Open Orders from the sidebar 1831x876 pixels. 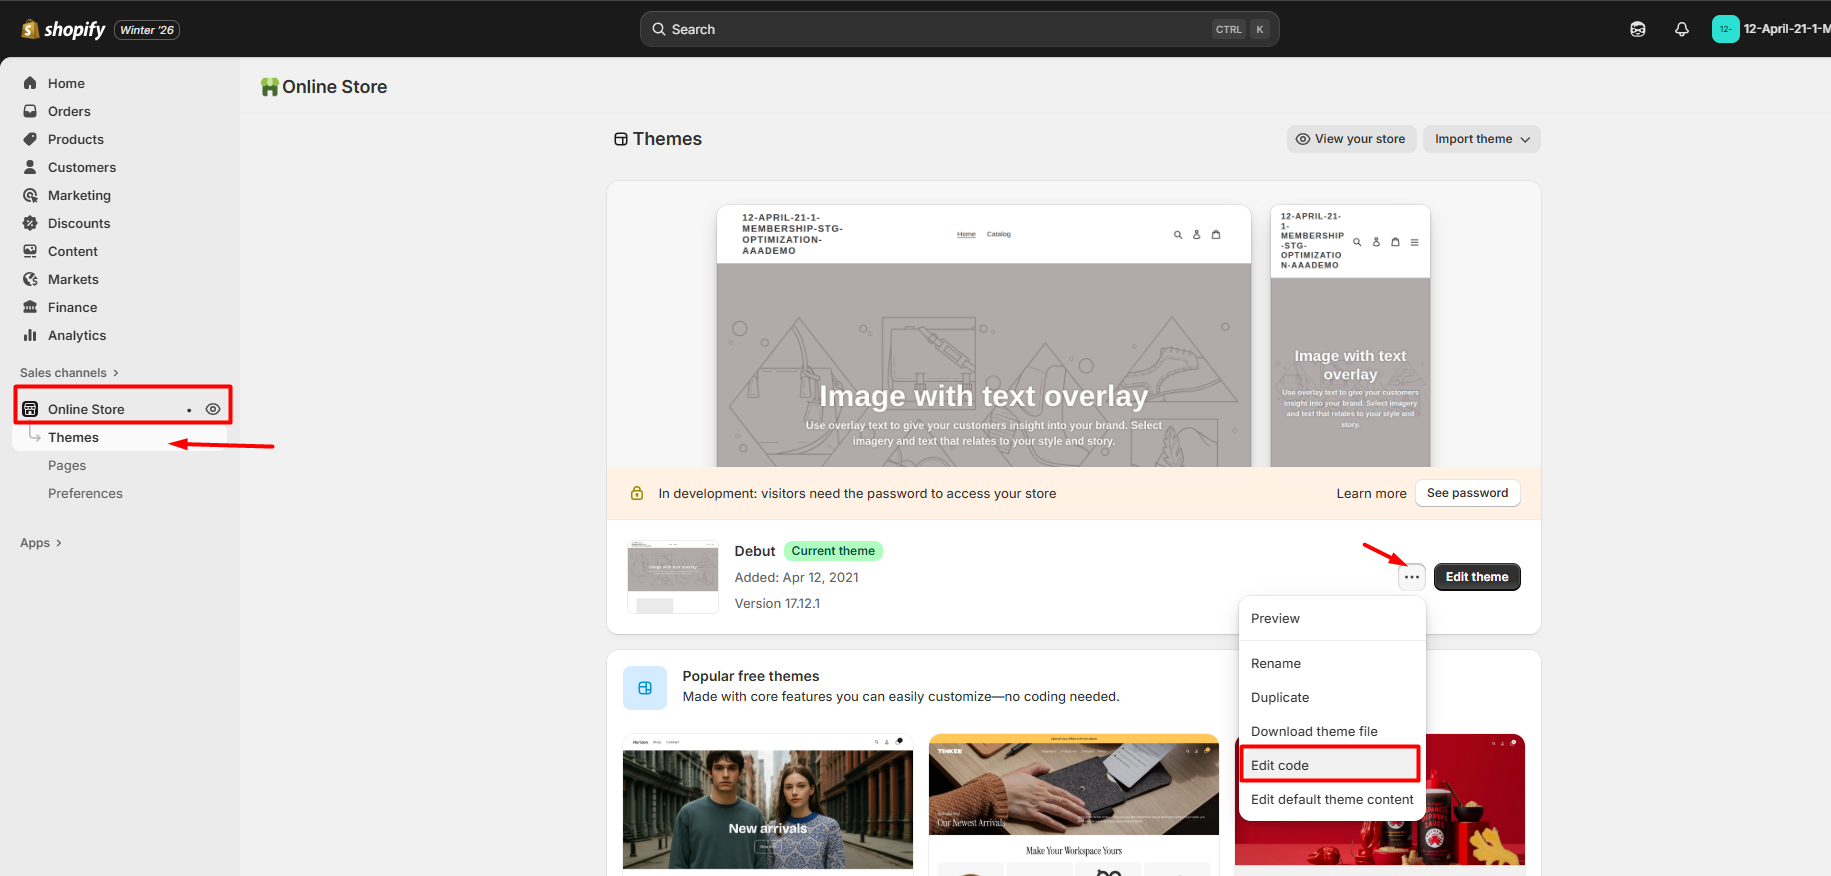click(69, 111)
